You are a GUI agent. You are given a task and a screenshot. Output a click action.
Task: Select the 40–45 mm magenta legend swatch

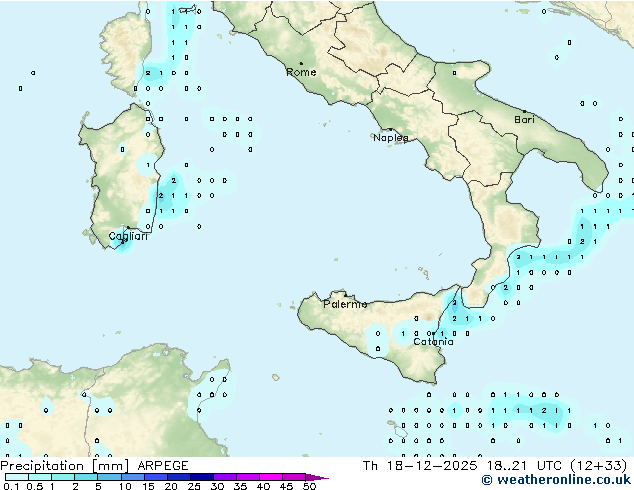pyautogui.click(x=271, y=477)
